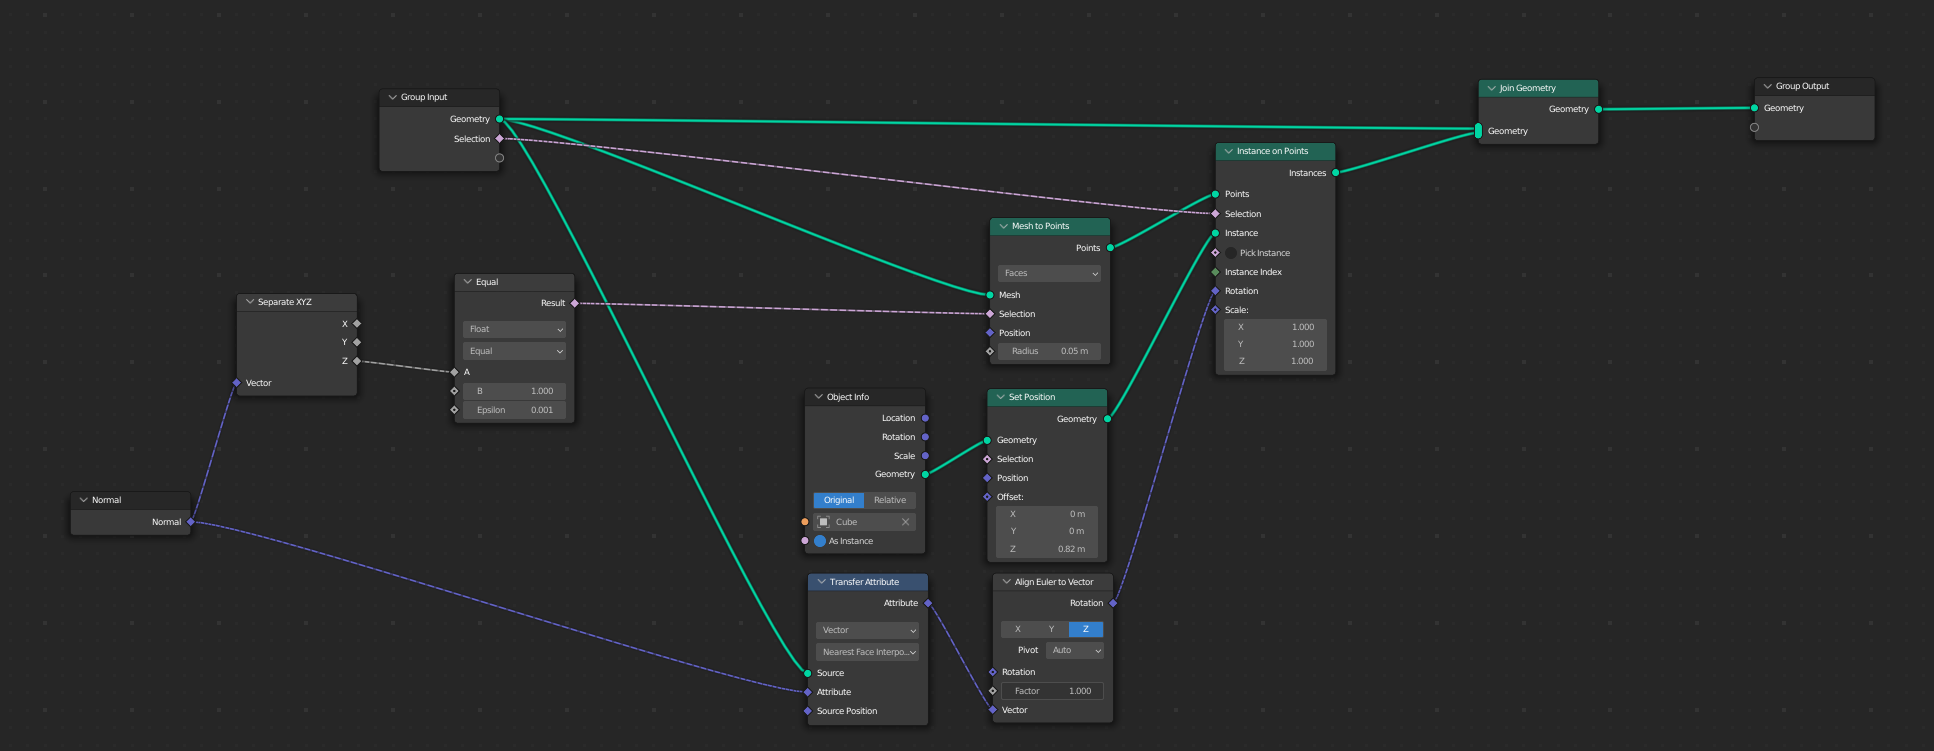Select the Relative transform space
Image resolution: width=1934 pixels, height=751 pixels.
point(890,500)
